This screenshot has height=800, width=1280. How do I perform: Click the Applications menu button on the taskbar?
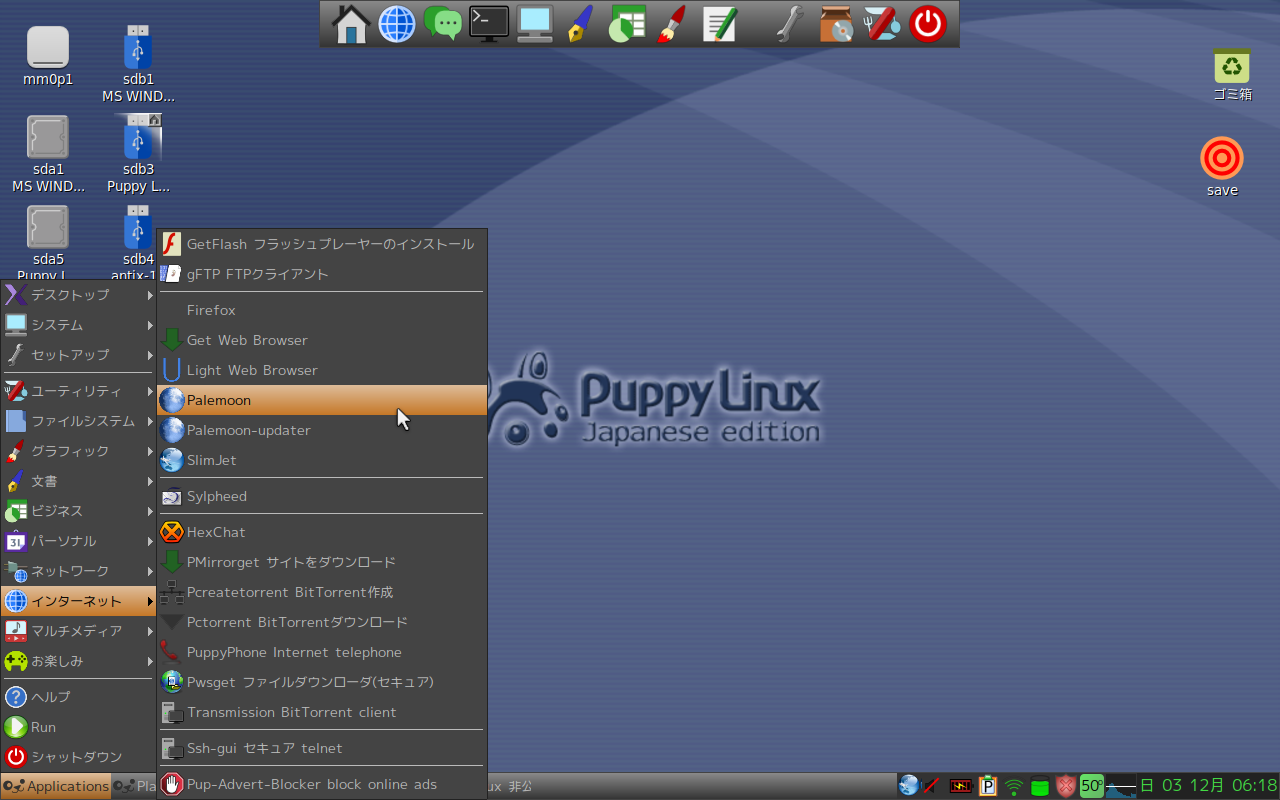[56, 786]
